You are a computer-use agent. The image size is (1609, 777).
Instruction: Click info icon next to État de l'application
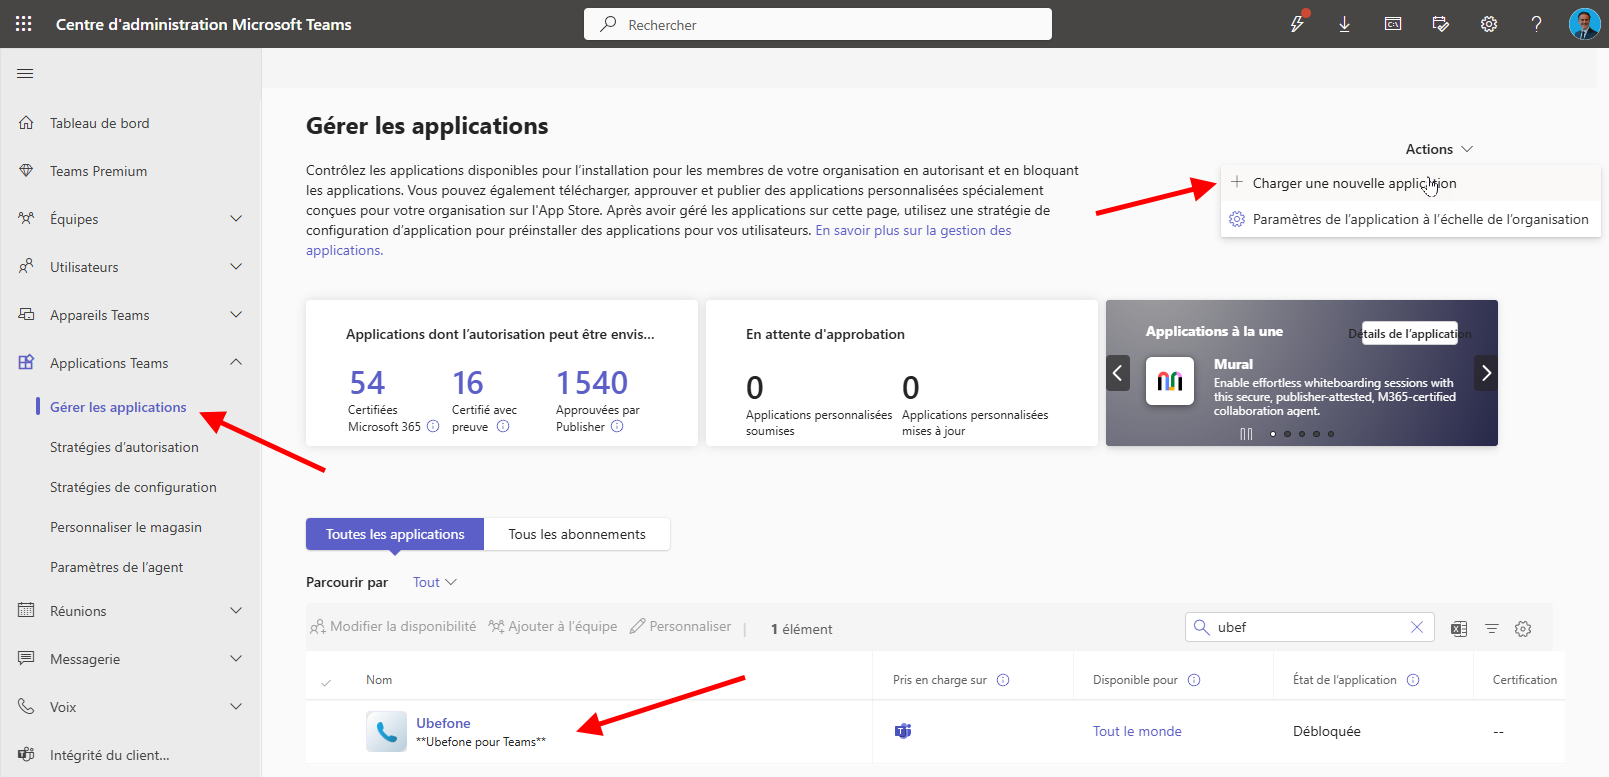(x=1413, y=680)
